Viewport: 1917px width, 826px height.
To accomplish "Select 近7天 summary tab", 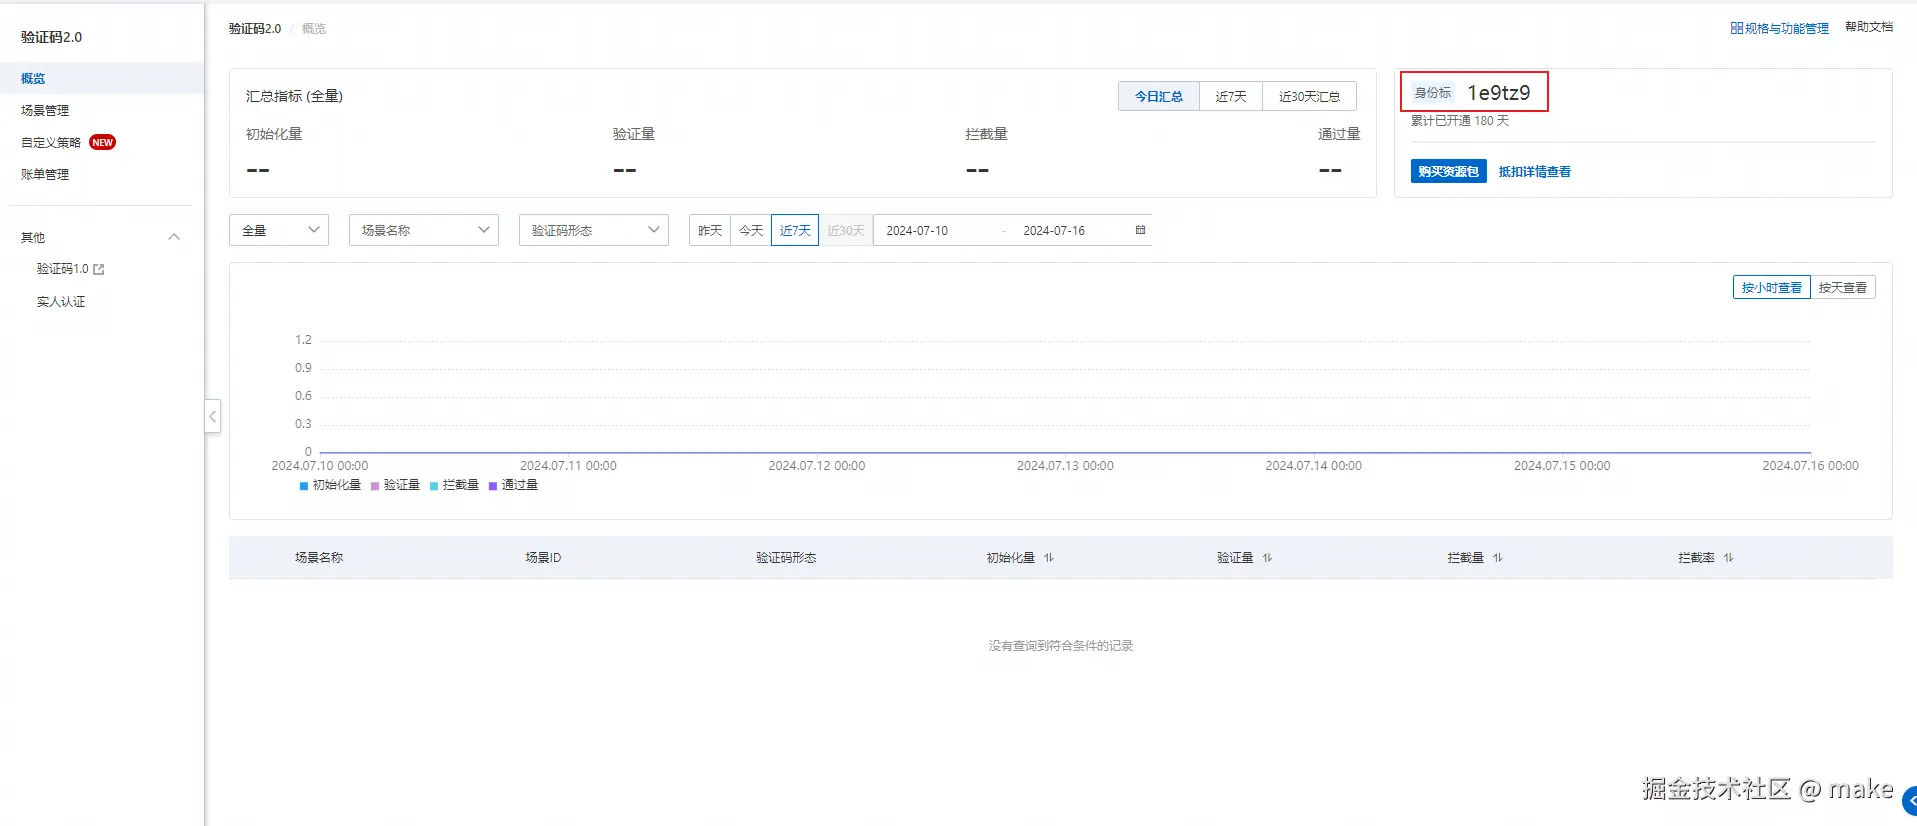I will pyautogui.click(x=1231, y=96).
